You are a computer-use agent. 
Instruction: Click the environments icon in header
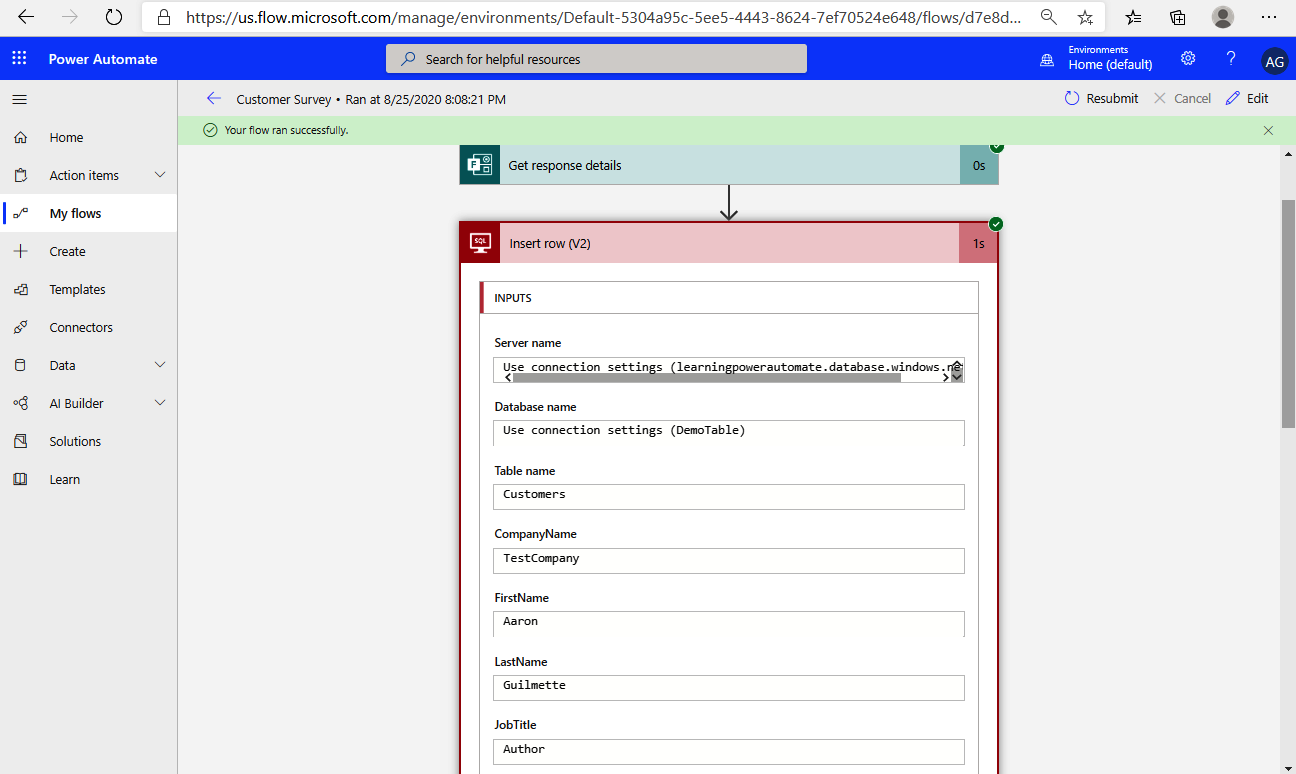coord(1047,60)
